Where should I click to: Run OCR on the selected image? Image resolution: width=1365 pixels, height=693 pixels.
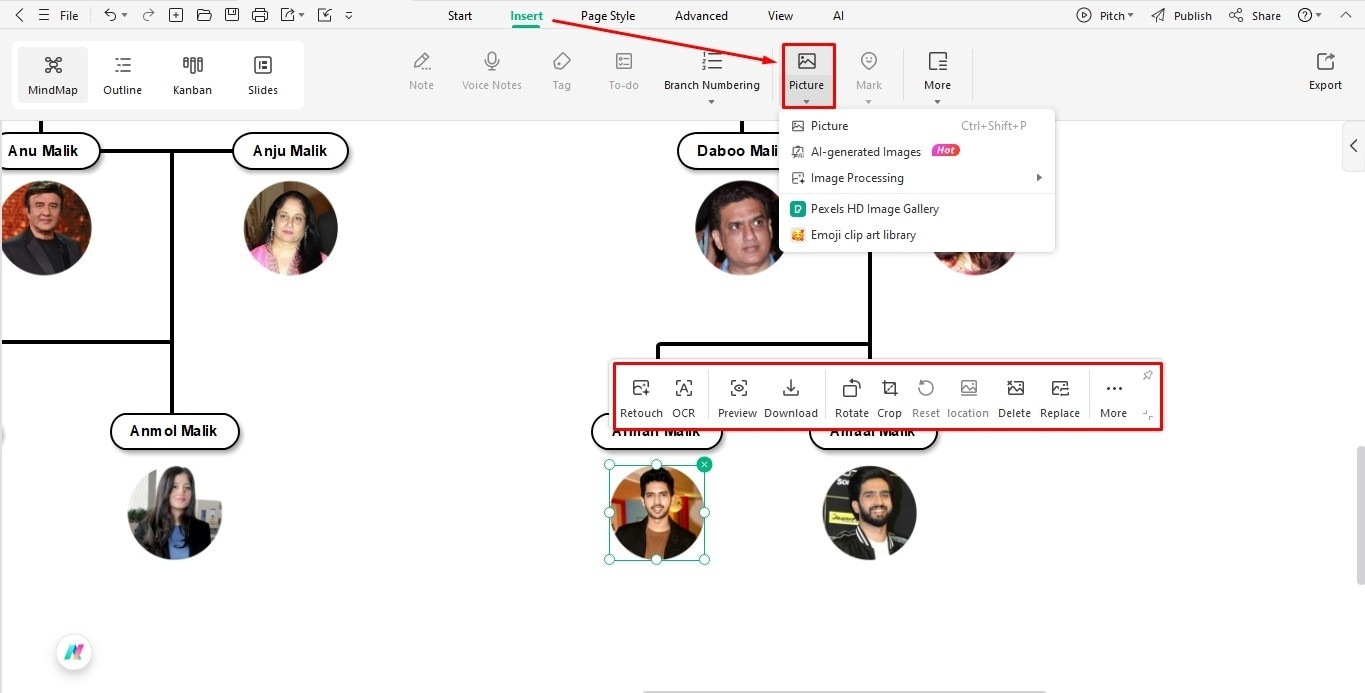pyautogui.click(x=684, y=395)
